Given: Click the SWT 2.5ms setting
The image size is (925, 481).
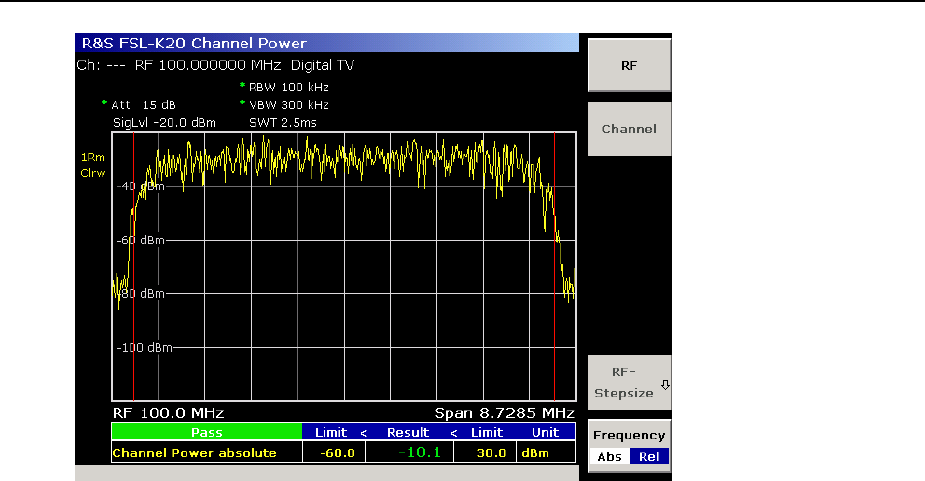Looking at the screenshot, I should 283,123.
